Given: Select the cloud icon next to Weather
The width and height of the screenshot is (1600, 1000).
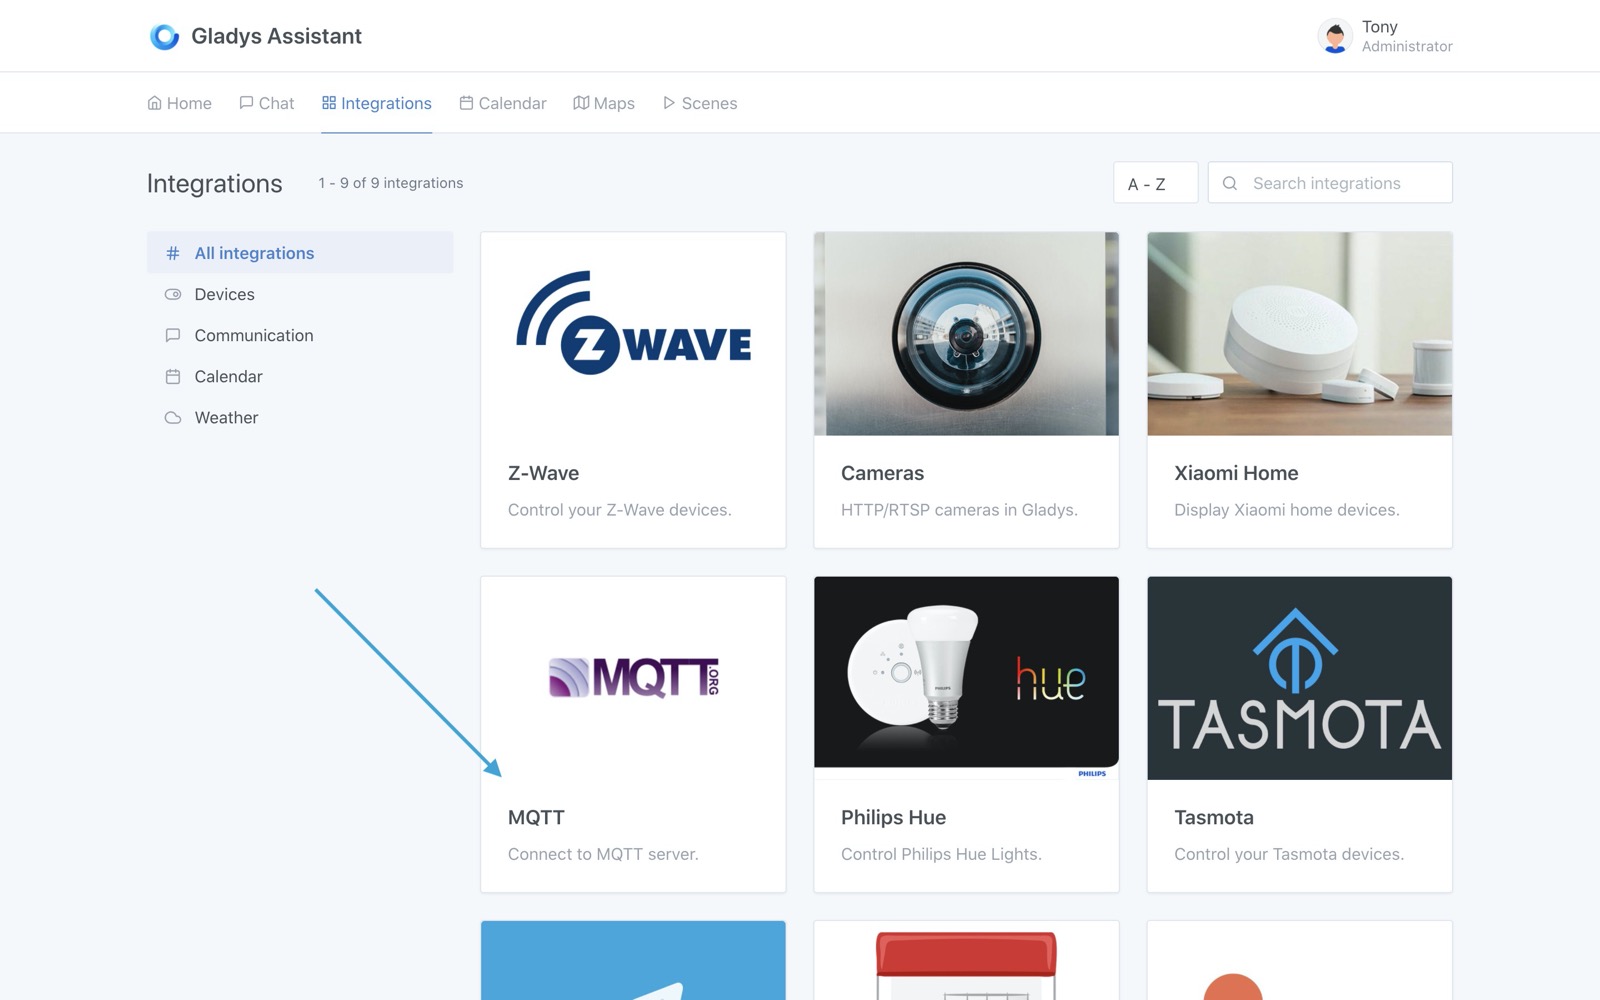Looking at the screenshot, I should pos(173,417).
